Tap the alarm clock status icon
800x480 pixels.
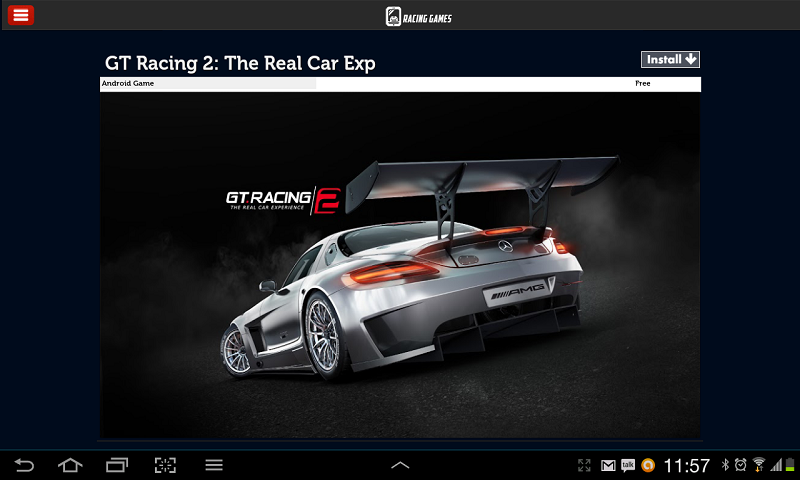point(740,465)
